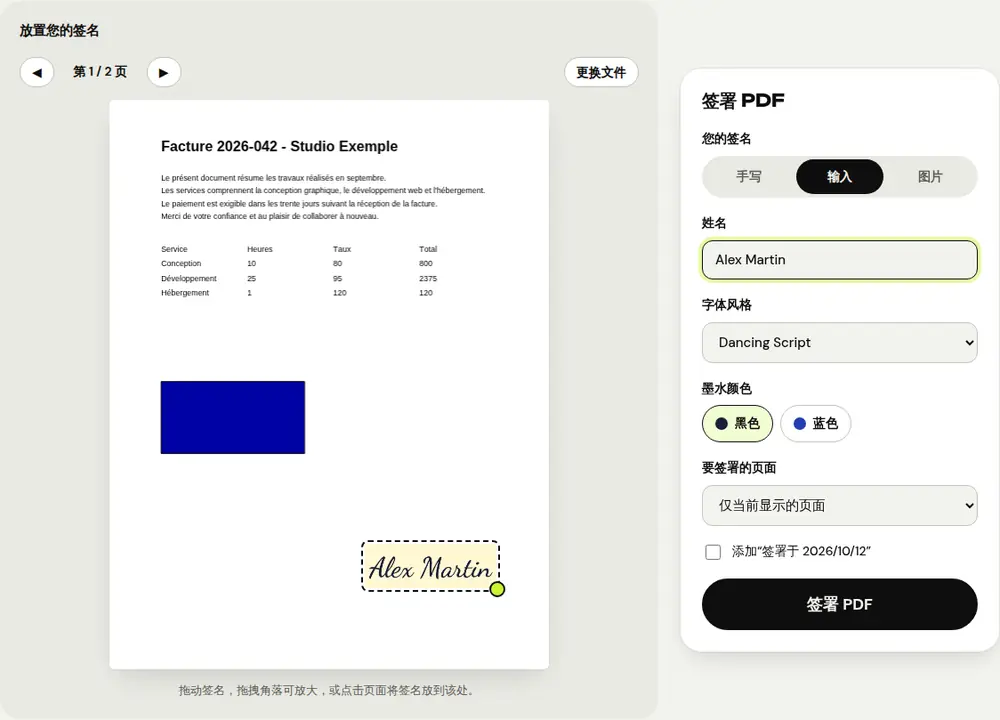The width and height of the screenshot is (1000, 720).
Task: Choose the 黑色 ink color
Action: pyautogui.click(x=737, y=423)
